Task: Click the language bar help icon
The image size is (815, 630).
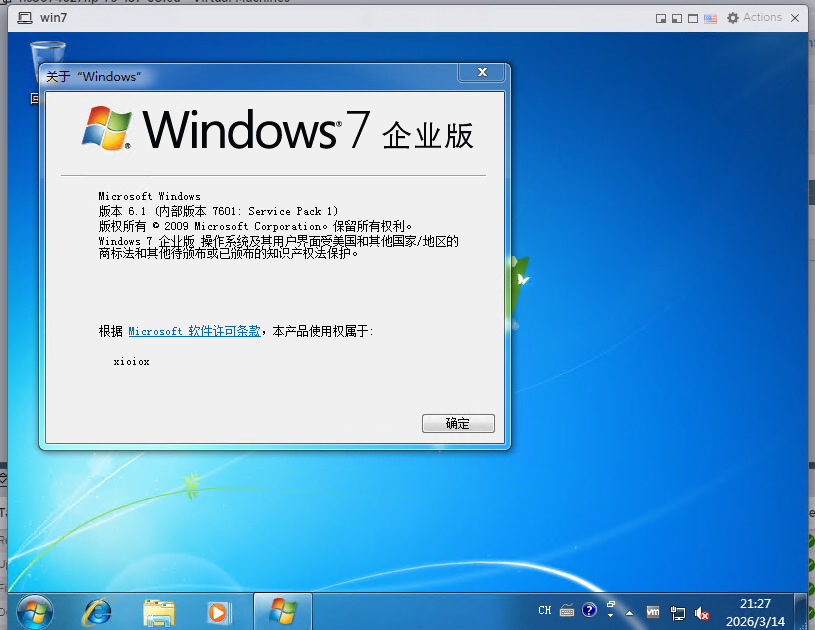Action: 589,610
